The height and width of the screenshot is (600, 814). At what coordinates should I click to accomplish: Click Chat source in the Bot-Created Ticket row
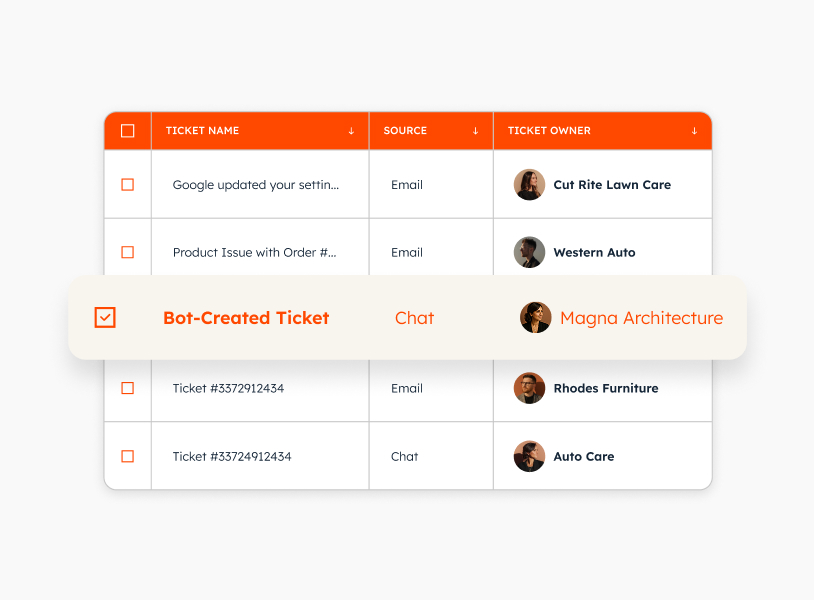coord(414,318)
